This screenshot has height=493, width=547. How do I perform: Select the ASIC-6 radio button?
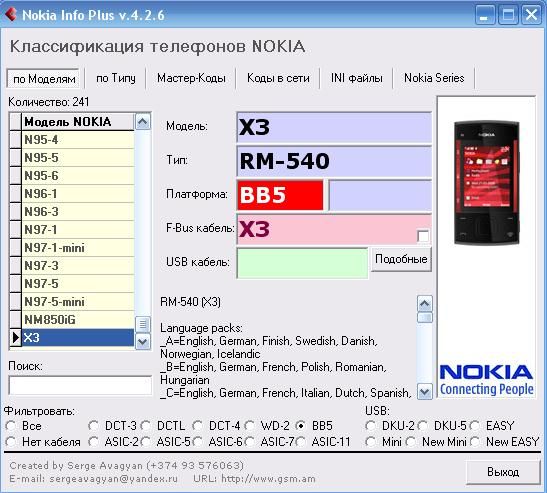(x=197, y=442)
